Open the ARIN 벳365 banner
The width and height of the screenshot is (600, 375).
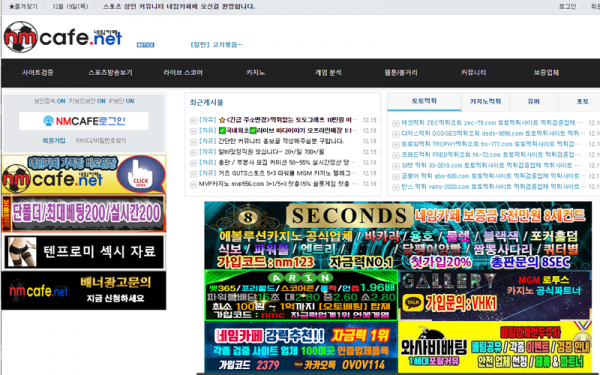click(301, 295)
